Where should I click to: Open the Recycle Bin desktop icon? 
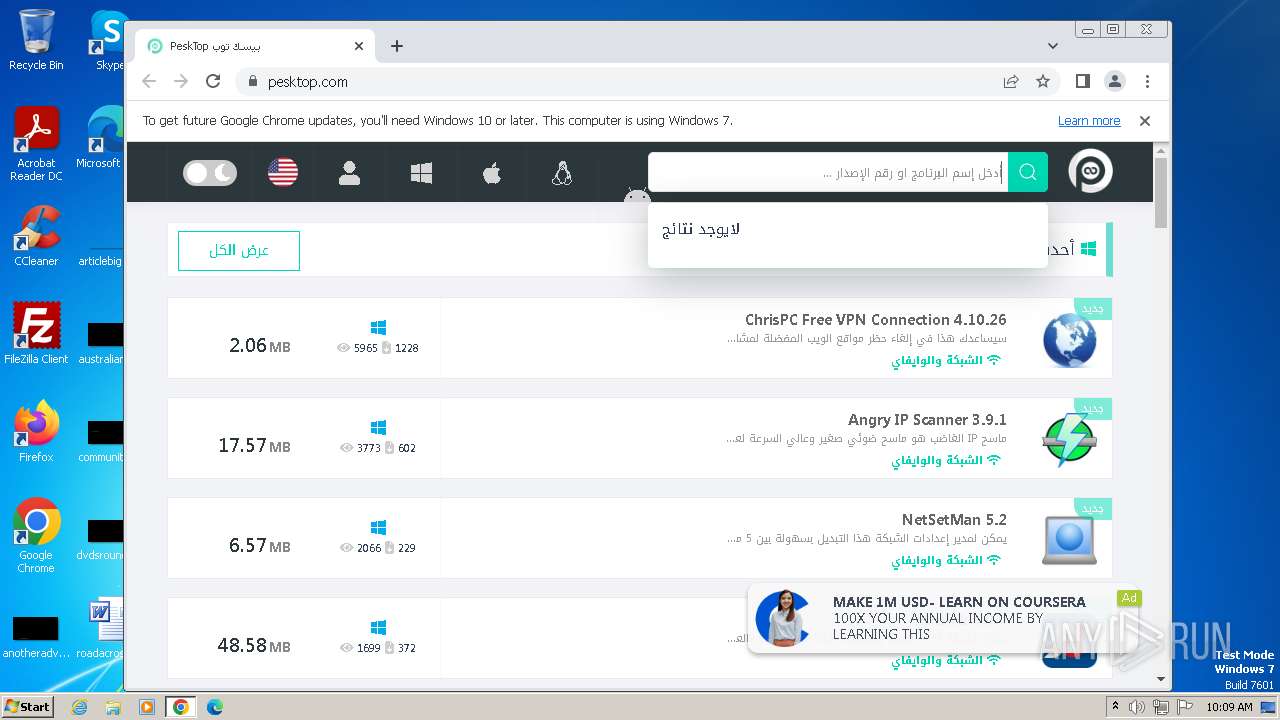[36, 40]
